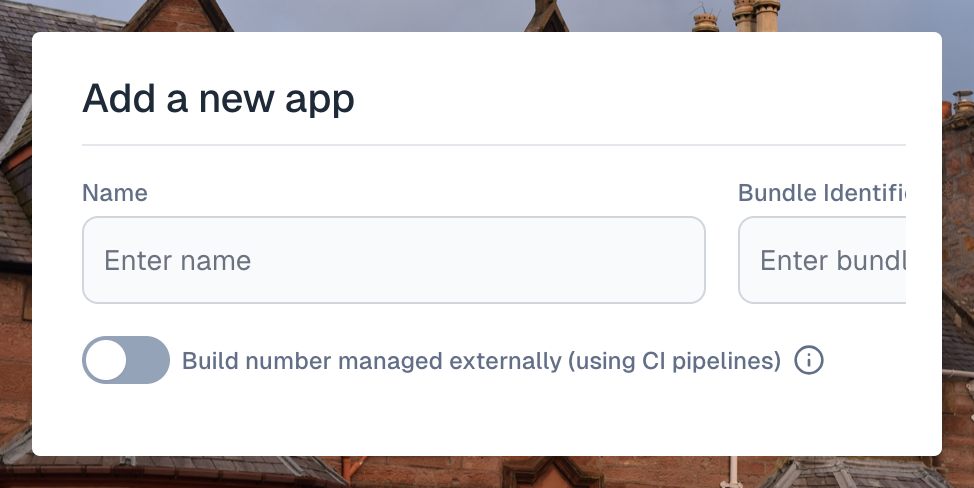Show tooltip about externally managed build numbers
The image size is (974, 488).
[809, 360]
